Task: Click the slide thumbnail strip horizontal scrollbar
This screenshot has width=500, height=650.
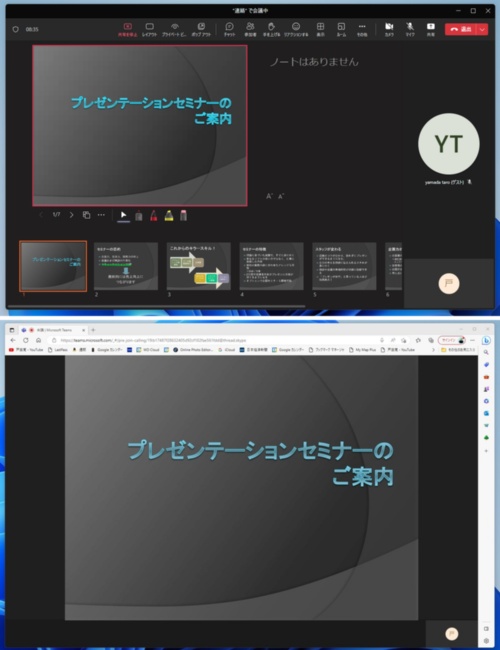Action: point(157,307)
